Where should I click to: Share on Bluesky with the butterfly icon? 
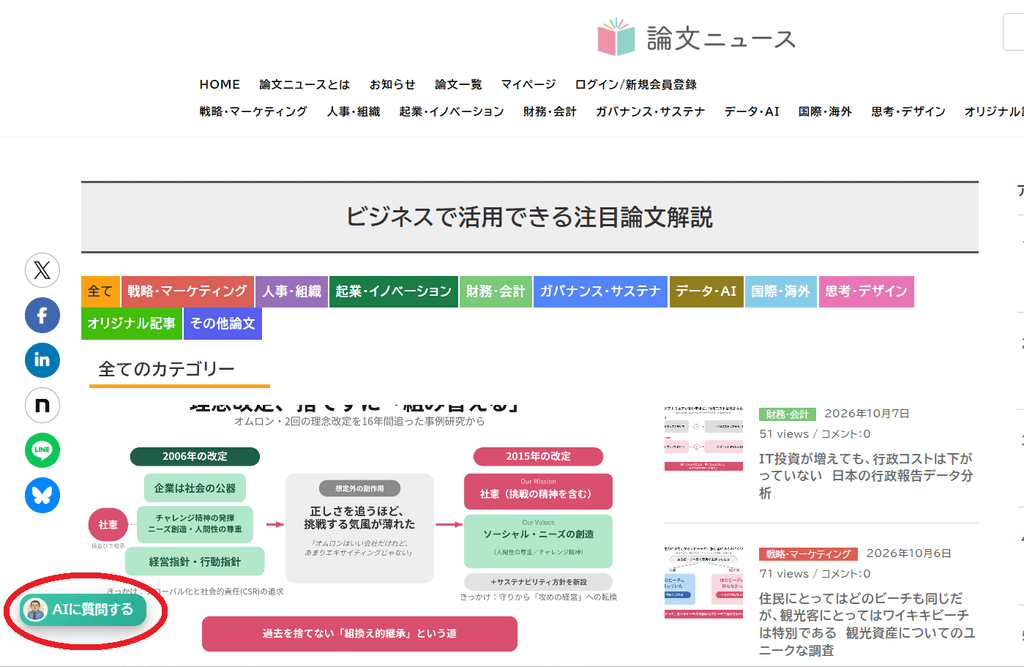[x=42, y=495]
